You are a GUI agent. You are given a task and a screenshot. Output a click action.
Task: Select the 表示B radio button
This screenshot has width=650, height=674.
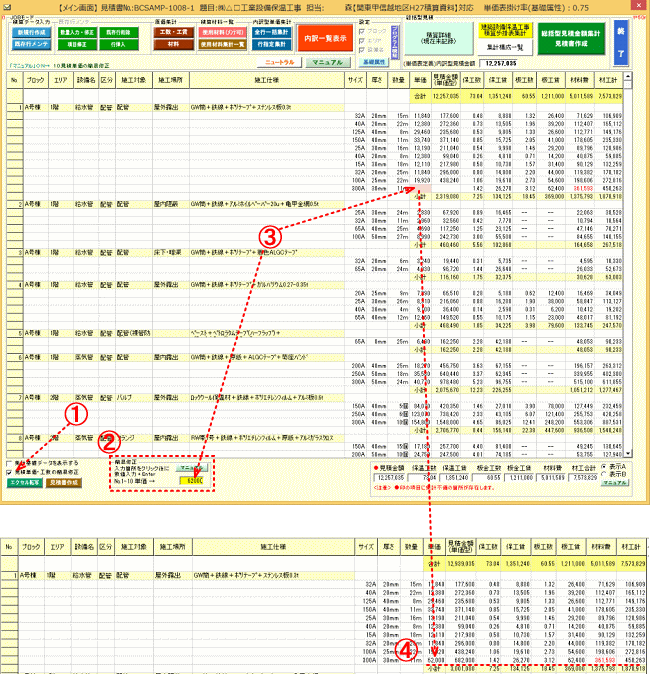tap(604, 474)
